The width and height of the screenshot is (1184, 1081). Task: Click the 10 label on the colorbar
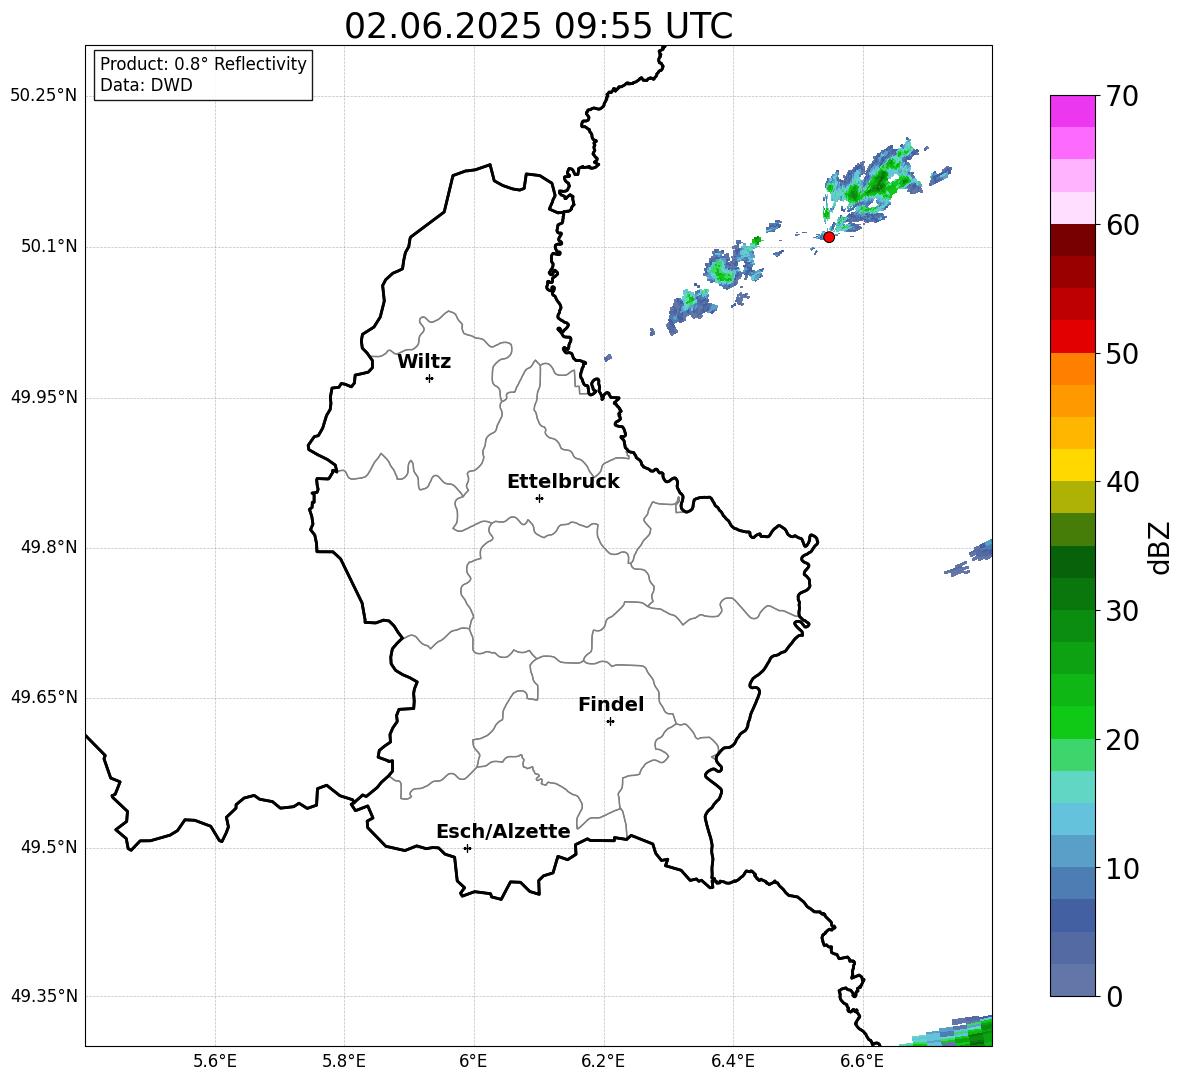tap(1122, 868)
